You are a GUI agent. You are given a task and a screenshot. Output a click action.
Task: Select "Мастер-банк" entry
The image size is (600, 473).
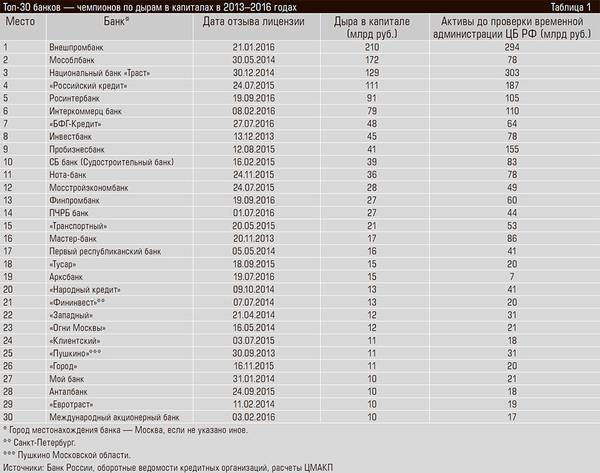[x=73, y=239]
